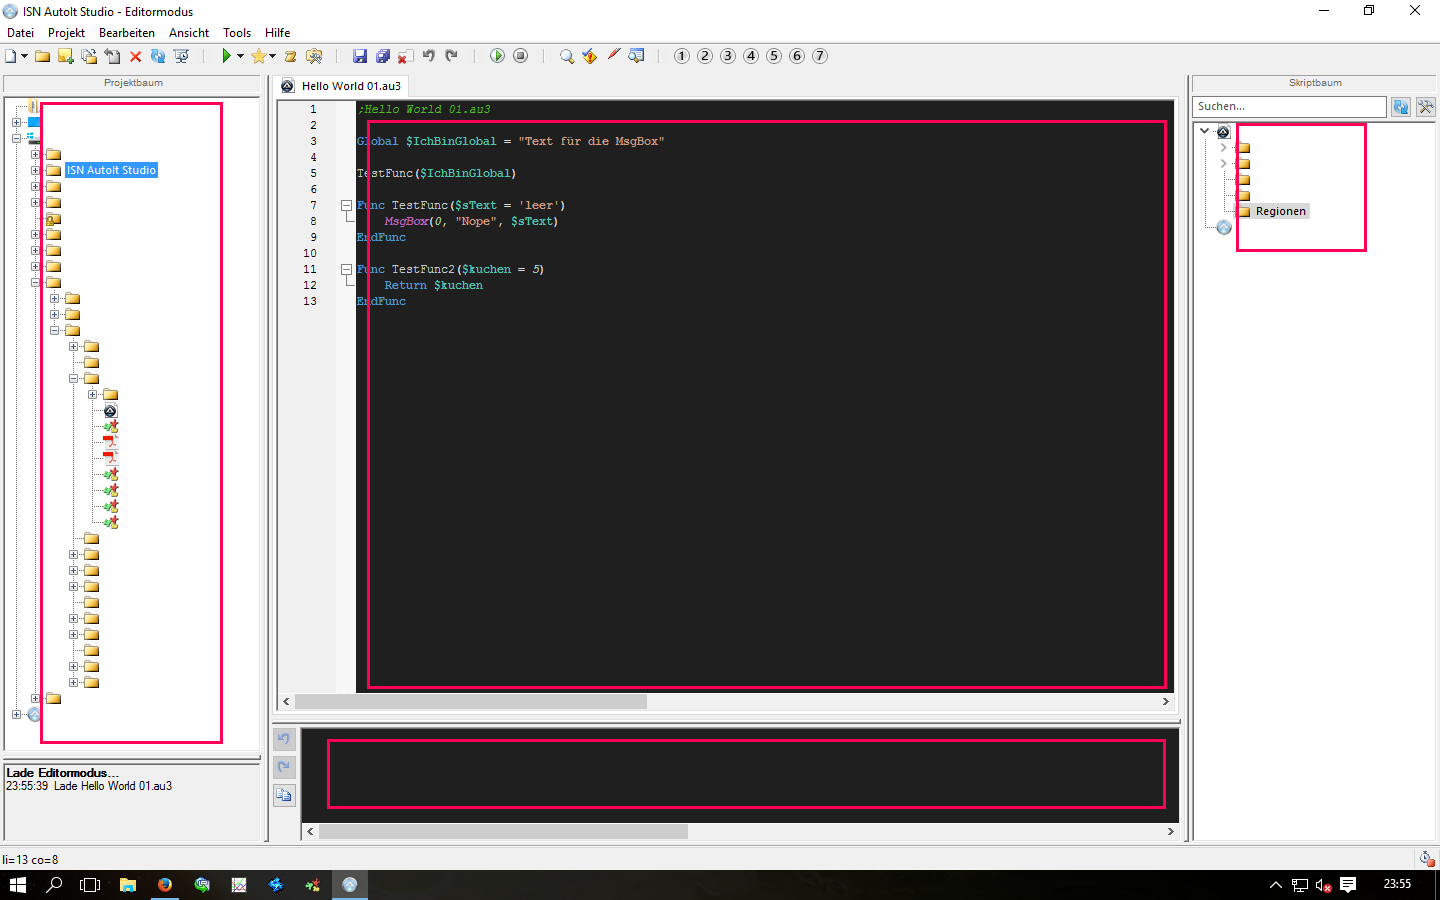Click copy icon beside the output console

click(x=284, y=795)
